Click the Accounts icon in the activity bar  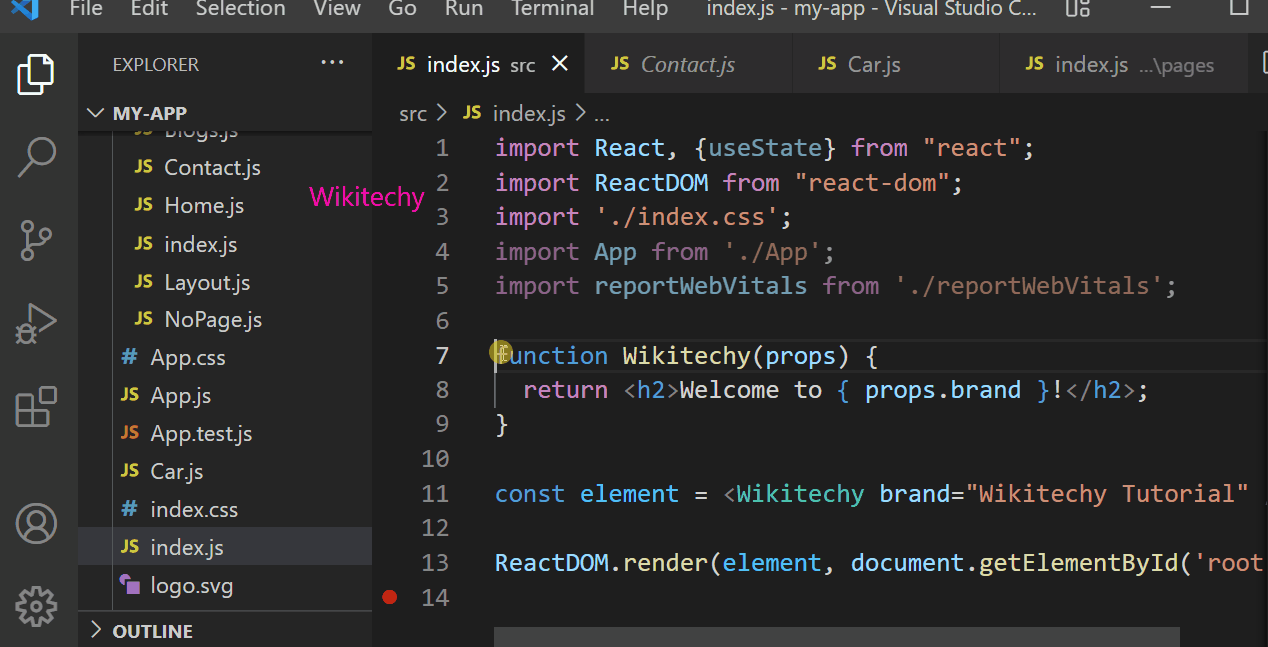[x=36, y=522]
